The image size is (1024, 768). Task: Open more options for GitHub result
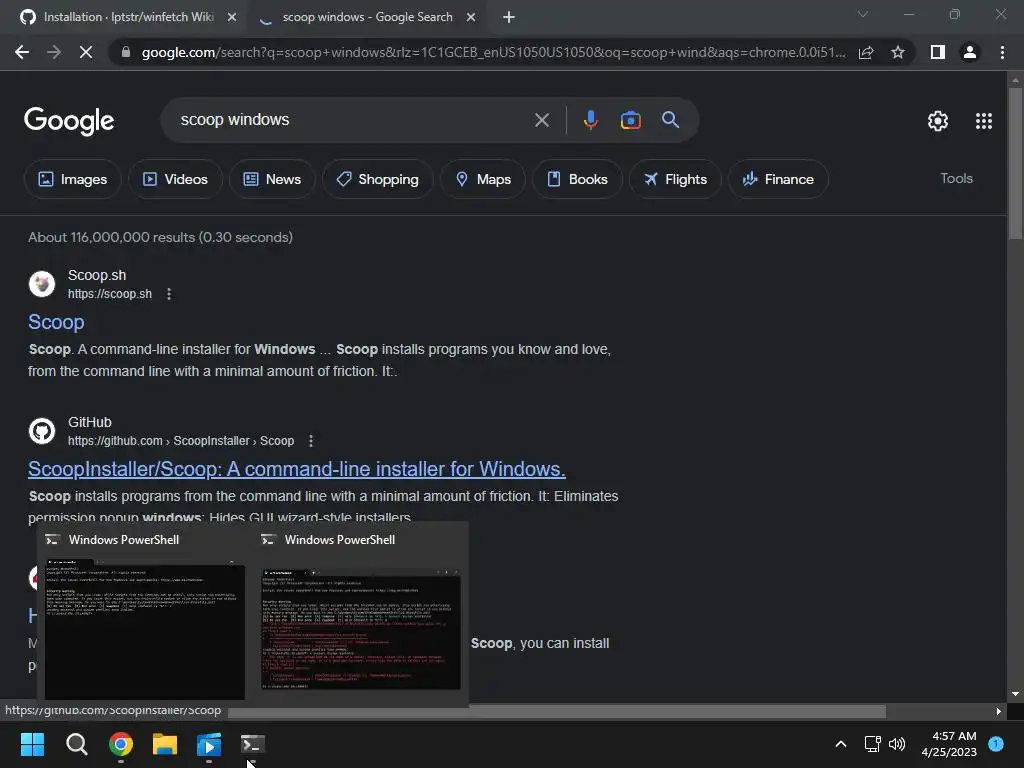pos(311,441)
